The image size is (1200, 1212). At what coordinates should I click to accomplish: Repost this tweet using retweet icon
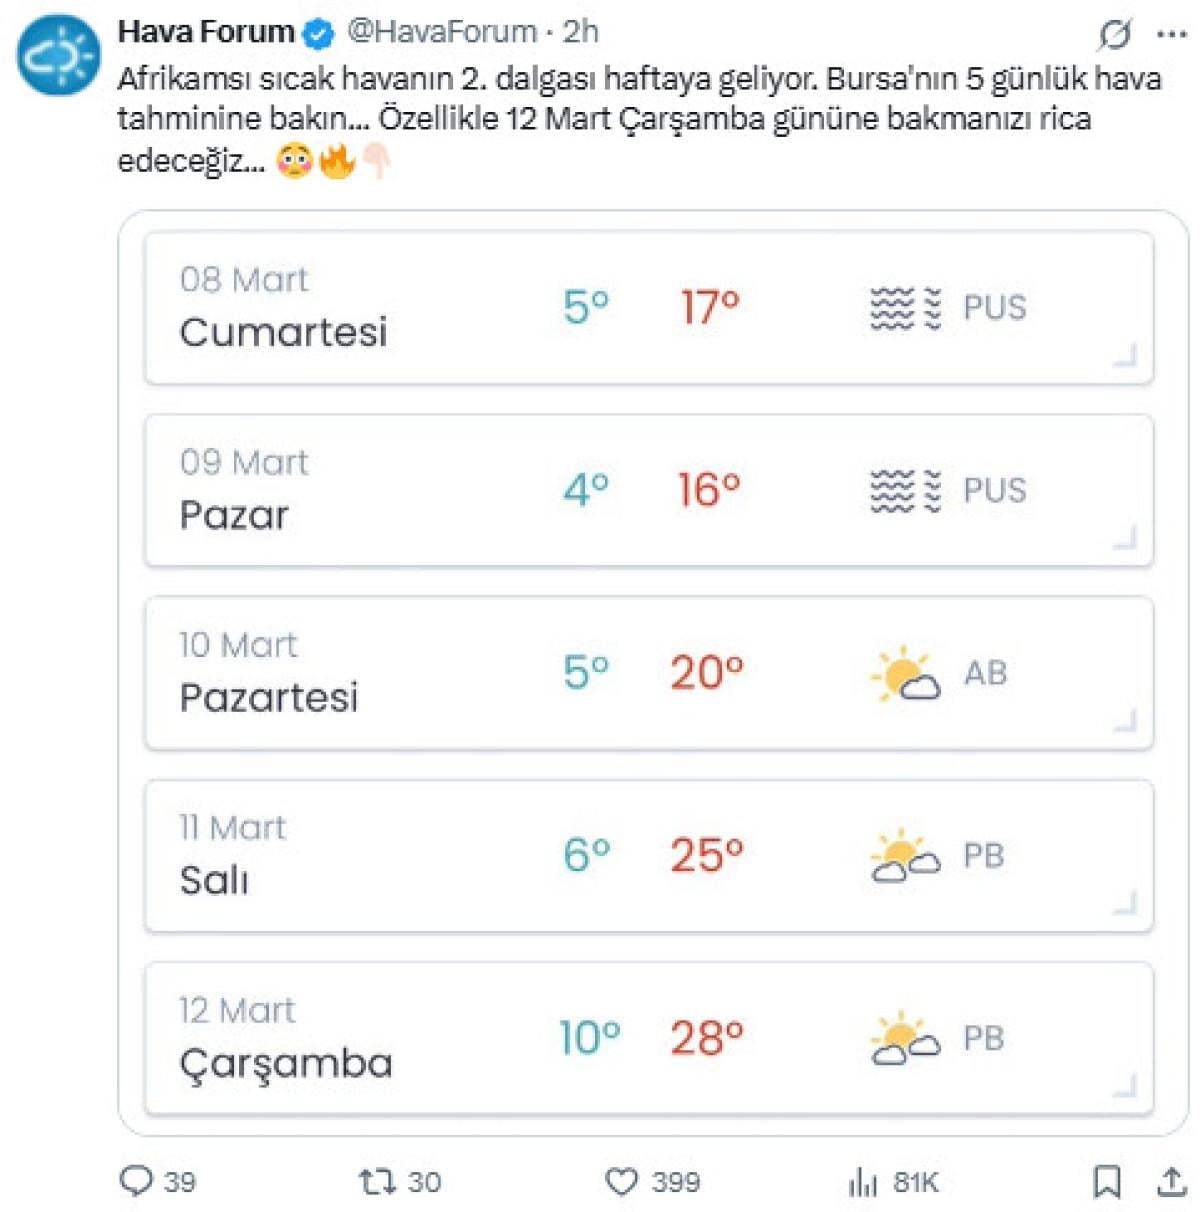[378, 1182]
